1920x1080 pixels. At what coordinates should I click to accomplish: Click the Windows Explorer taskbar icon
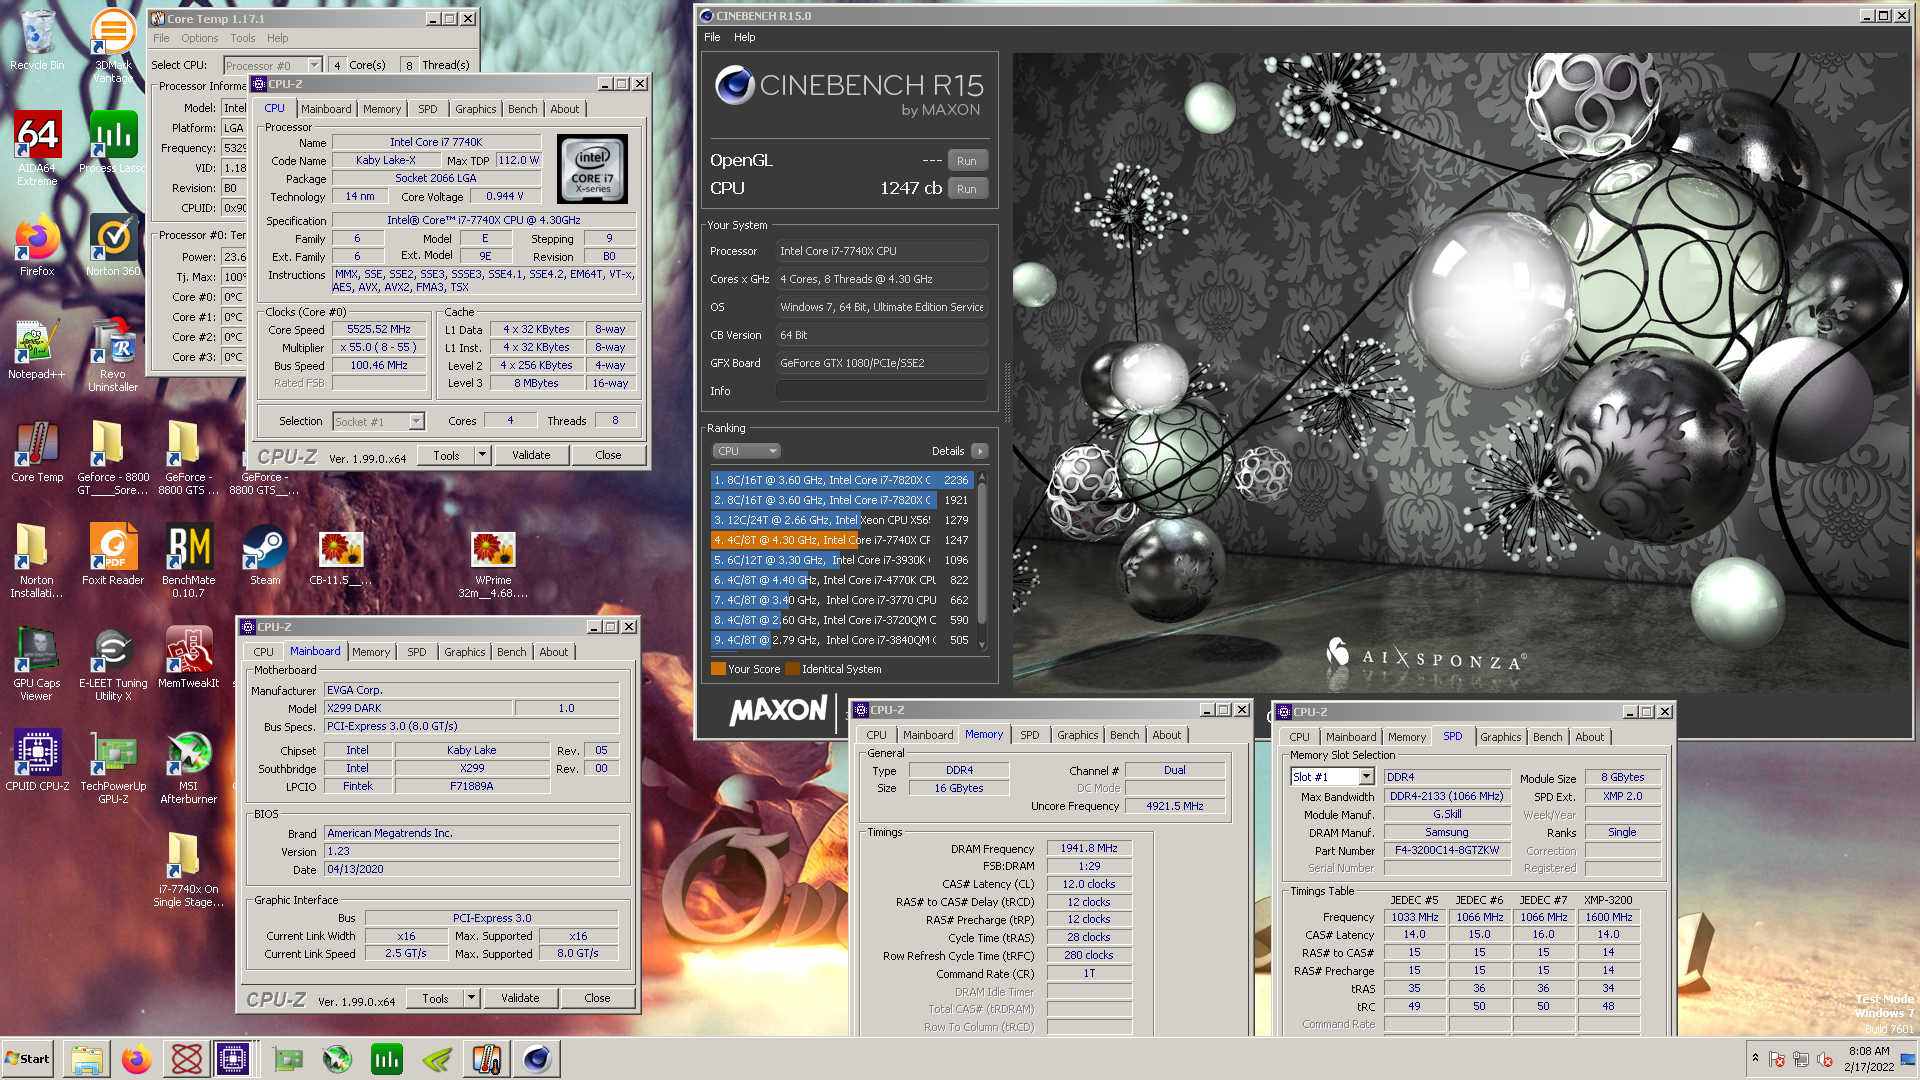pos(87,1058)
